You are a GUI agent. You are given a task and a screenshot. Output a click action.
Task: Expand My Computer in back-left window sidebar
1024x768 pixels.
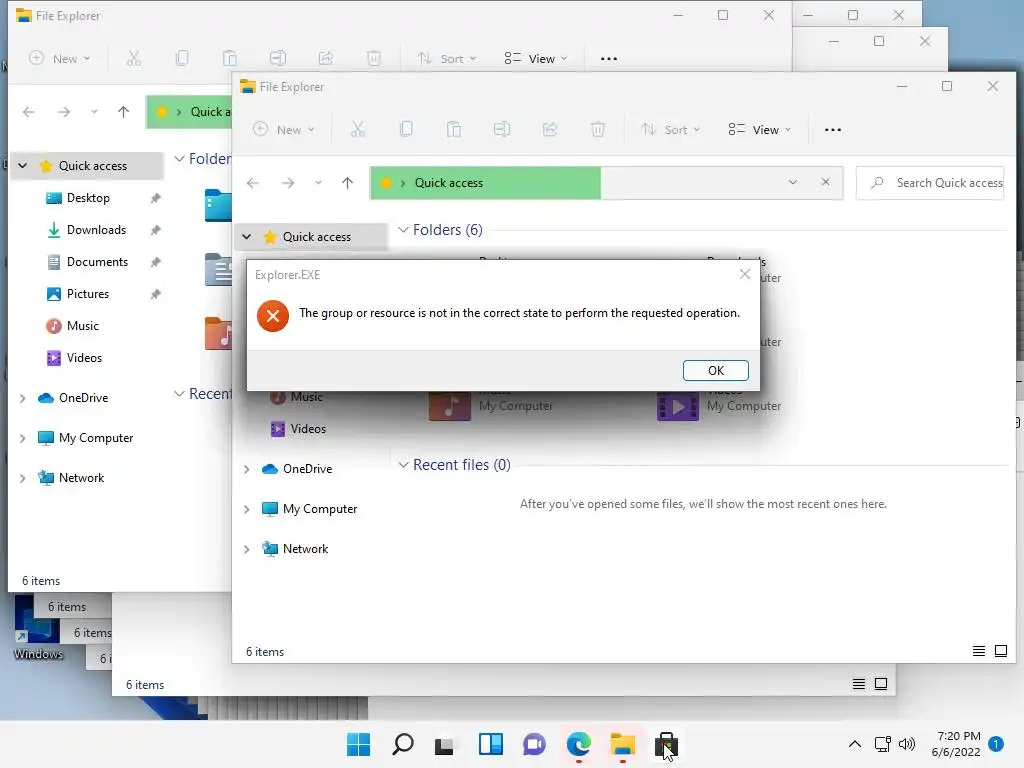[x=23, y=438]
